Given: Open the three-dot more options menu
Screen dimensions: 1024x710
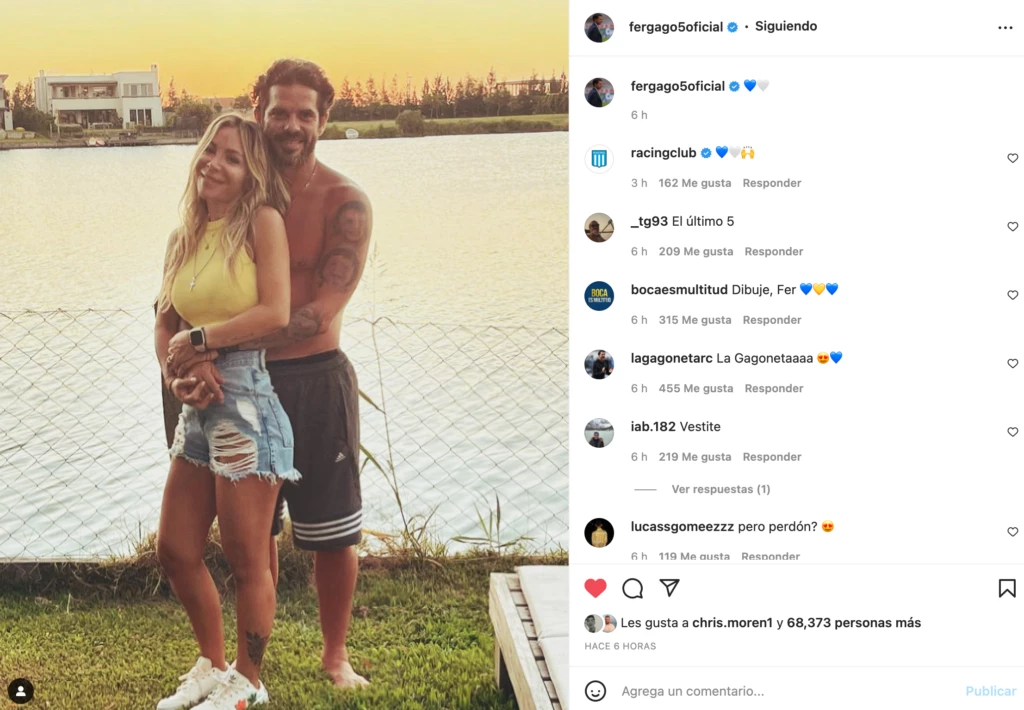Looking at the screenshot, I should click(x=1005, y=27).
